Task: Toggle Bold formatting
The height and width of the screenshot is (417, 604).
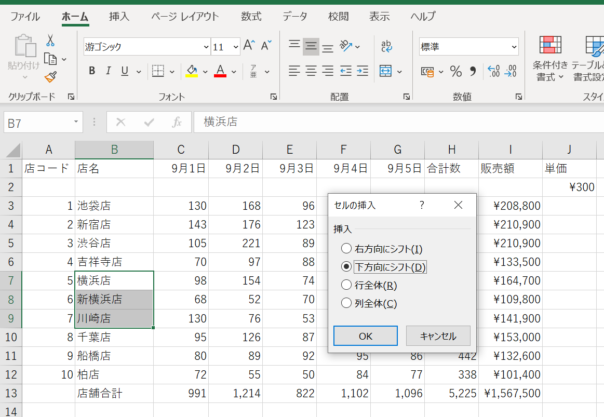Action: 92,71
